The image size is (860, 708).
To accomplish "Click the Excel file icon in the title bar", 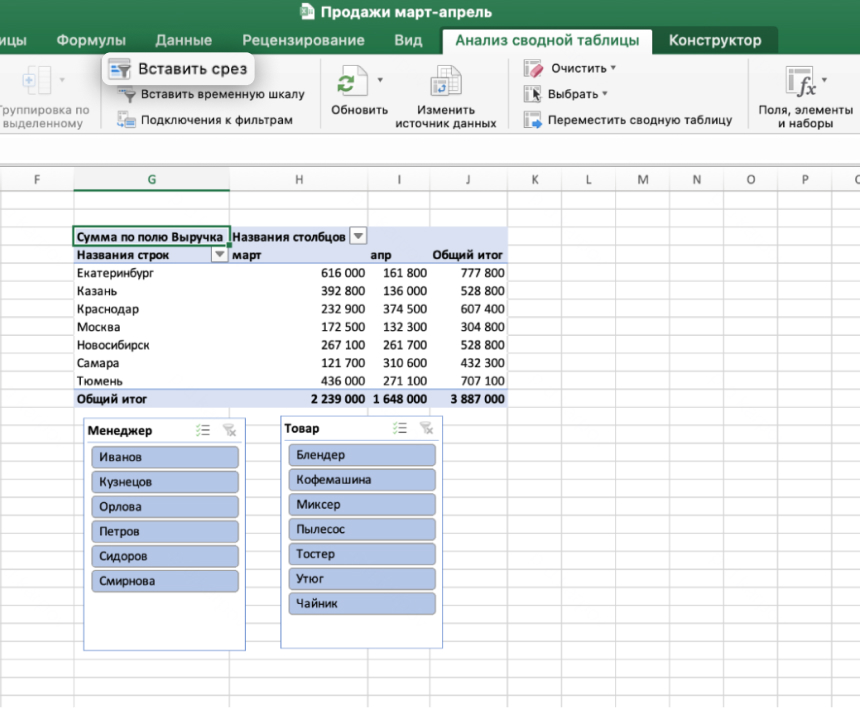I will pos(307,12).
